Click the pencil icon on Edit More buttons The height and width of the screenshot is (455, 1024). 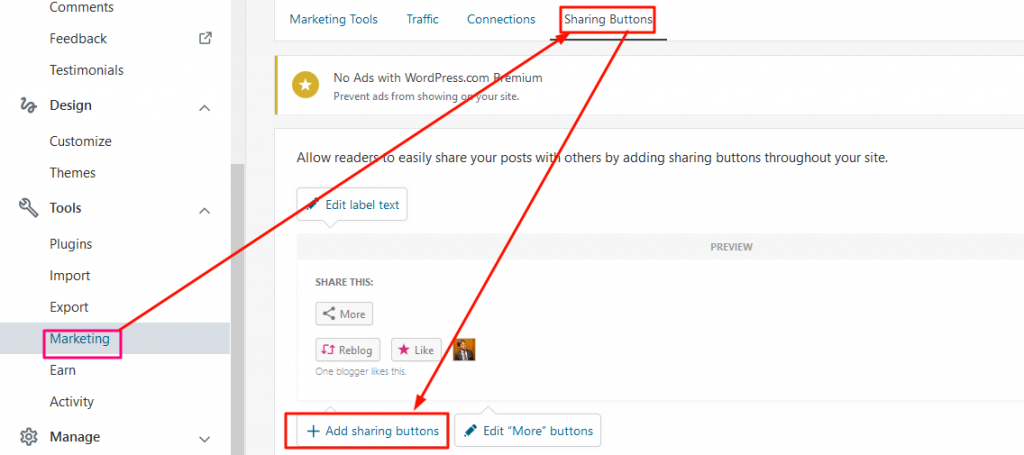coord(470,431)
